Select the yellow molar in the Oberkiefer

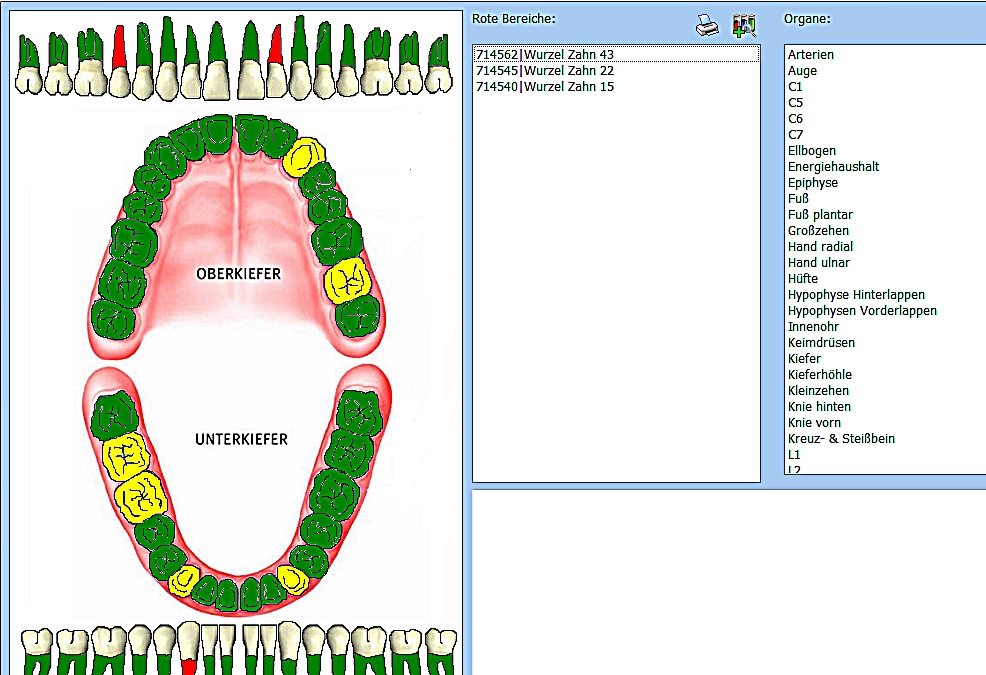pos(347,280)
